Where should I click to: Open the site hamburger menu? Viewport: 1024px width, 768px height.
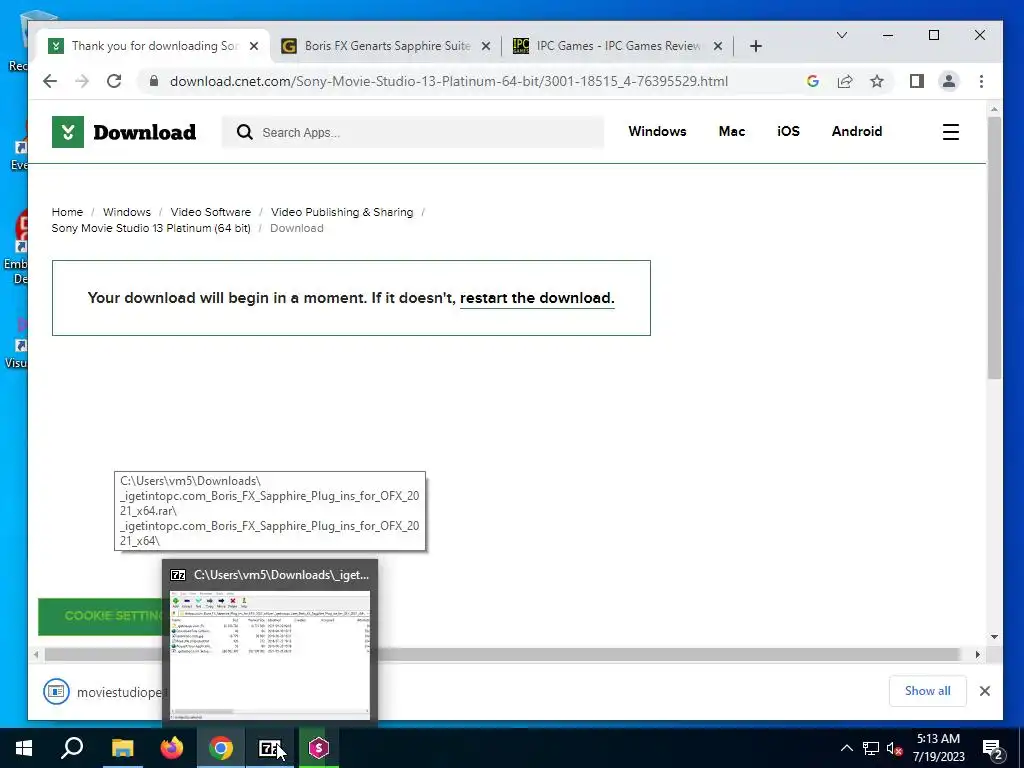(951, 132)
